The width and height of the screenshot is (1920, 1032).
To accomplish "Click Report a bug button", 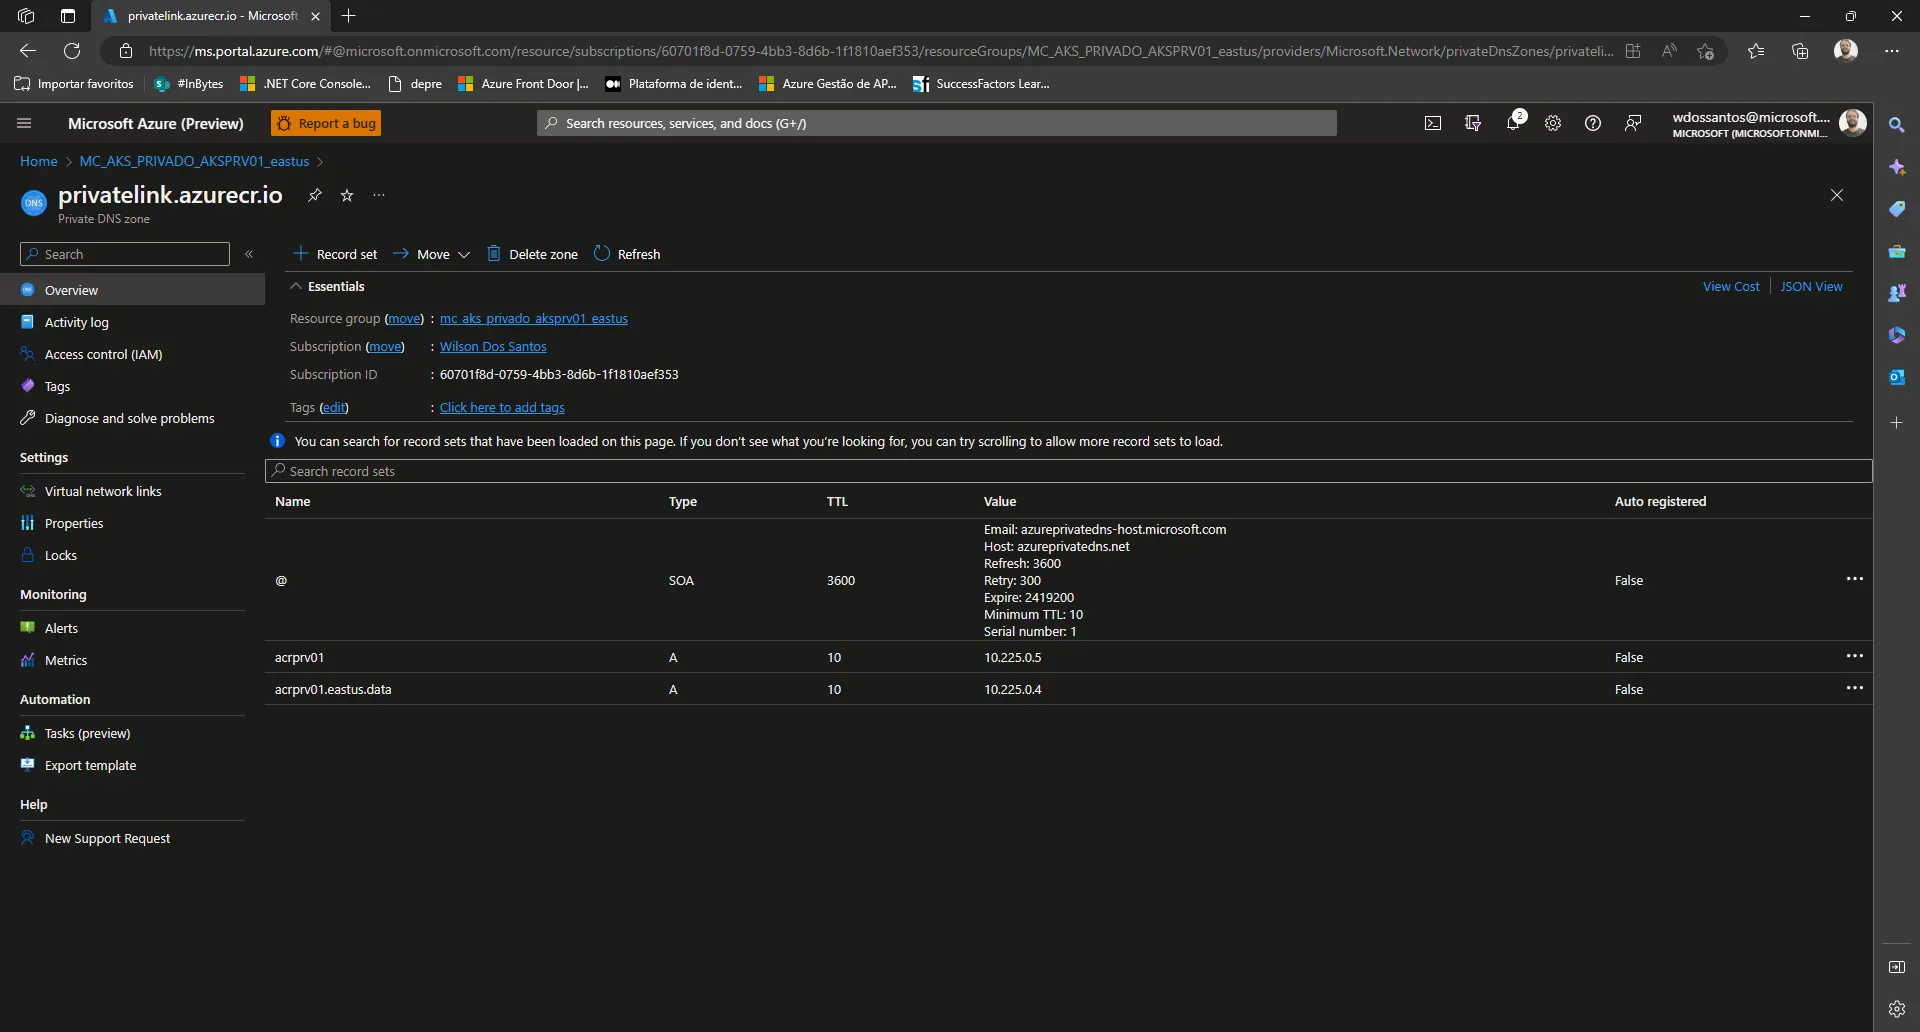I will point(326,123).
